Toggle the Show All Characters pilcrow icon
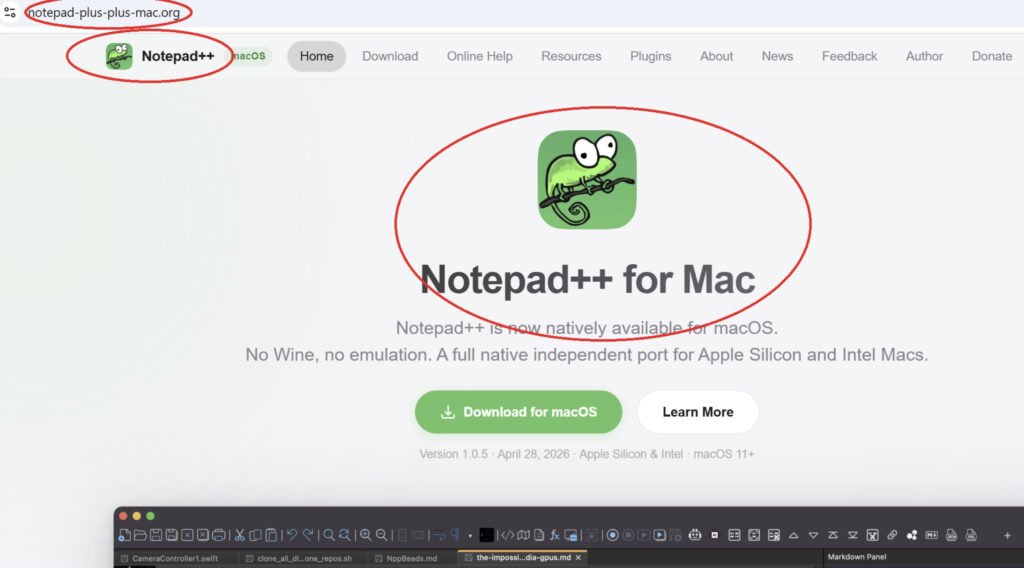This screenshot has height=568, width=1024. tap(455, 535)
